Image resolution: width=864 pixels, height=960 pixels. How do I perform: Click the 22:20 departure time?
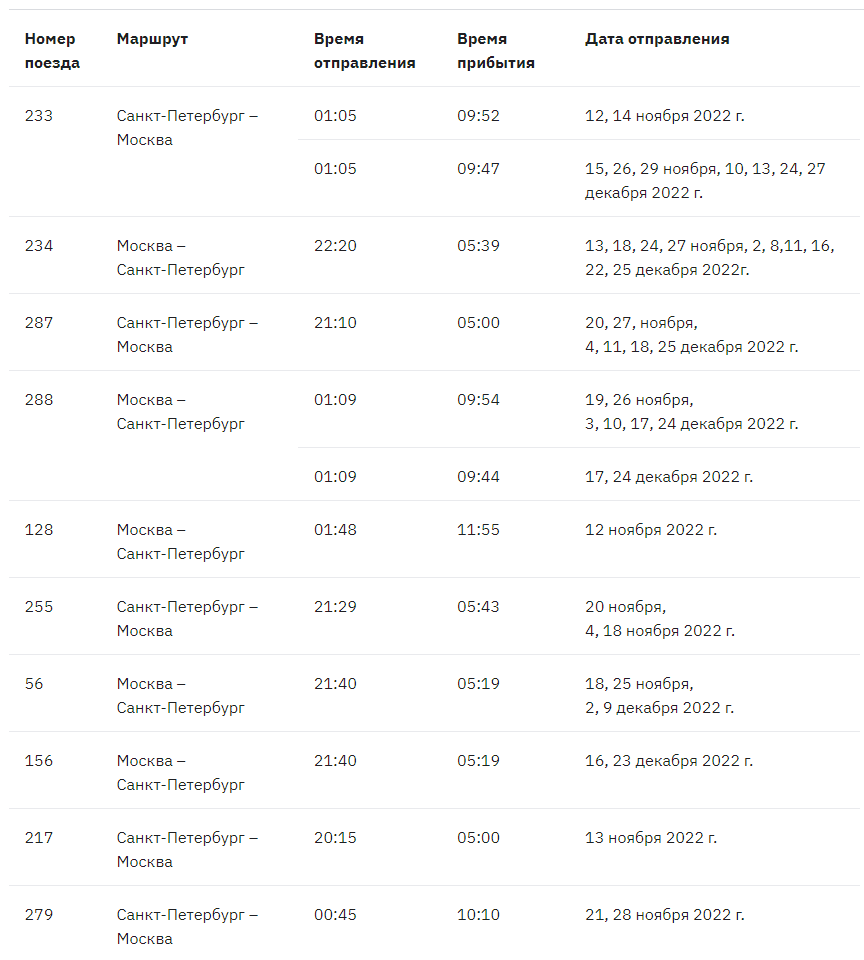(x=335, y=246)
